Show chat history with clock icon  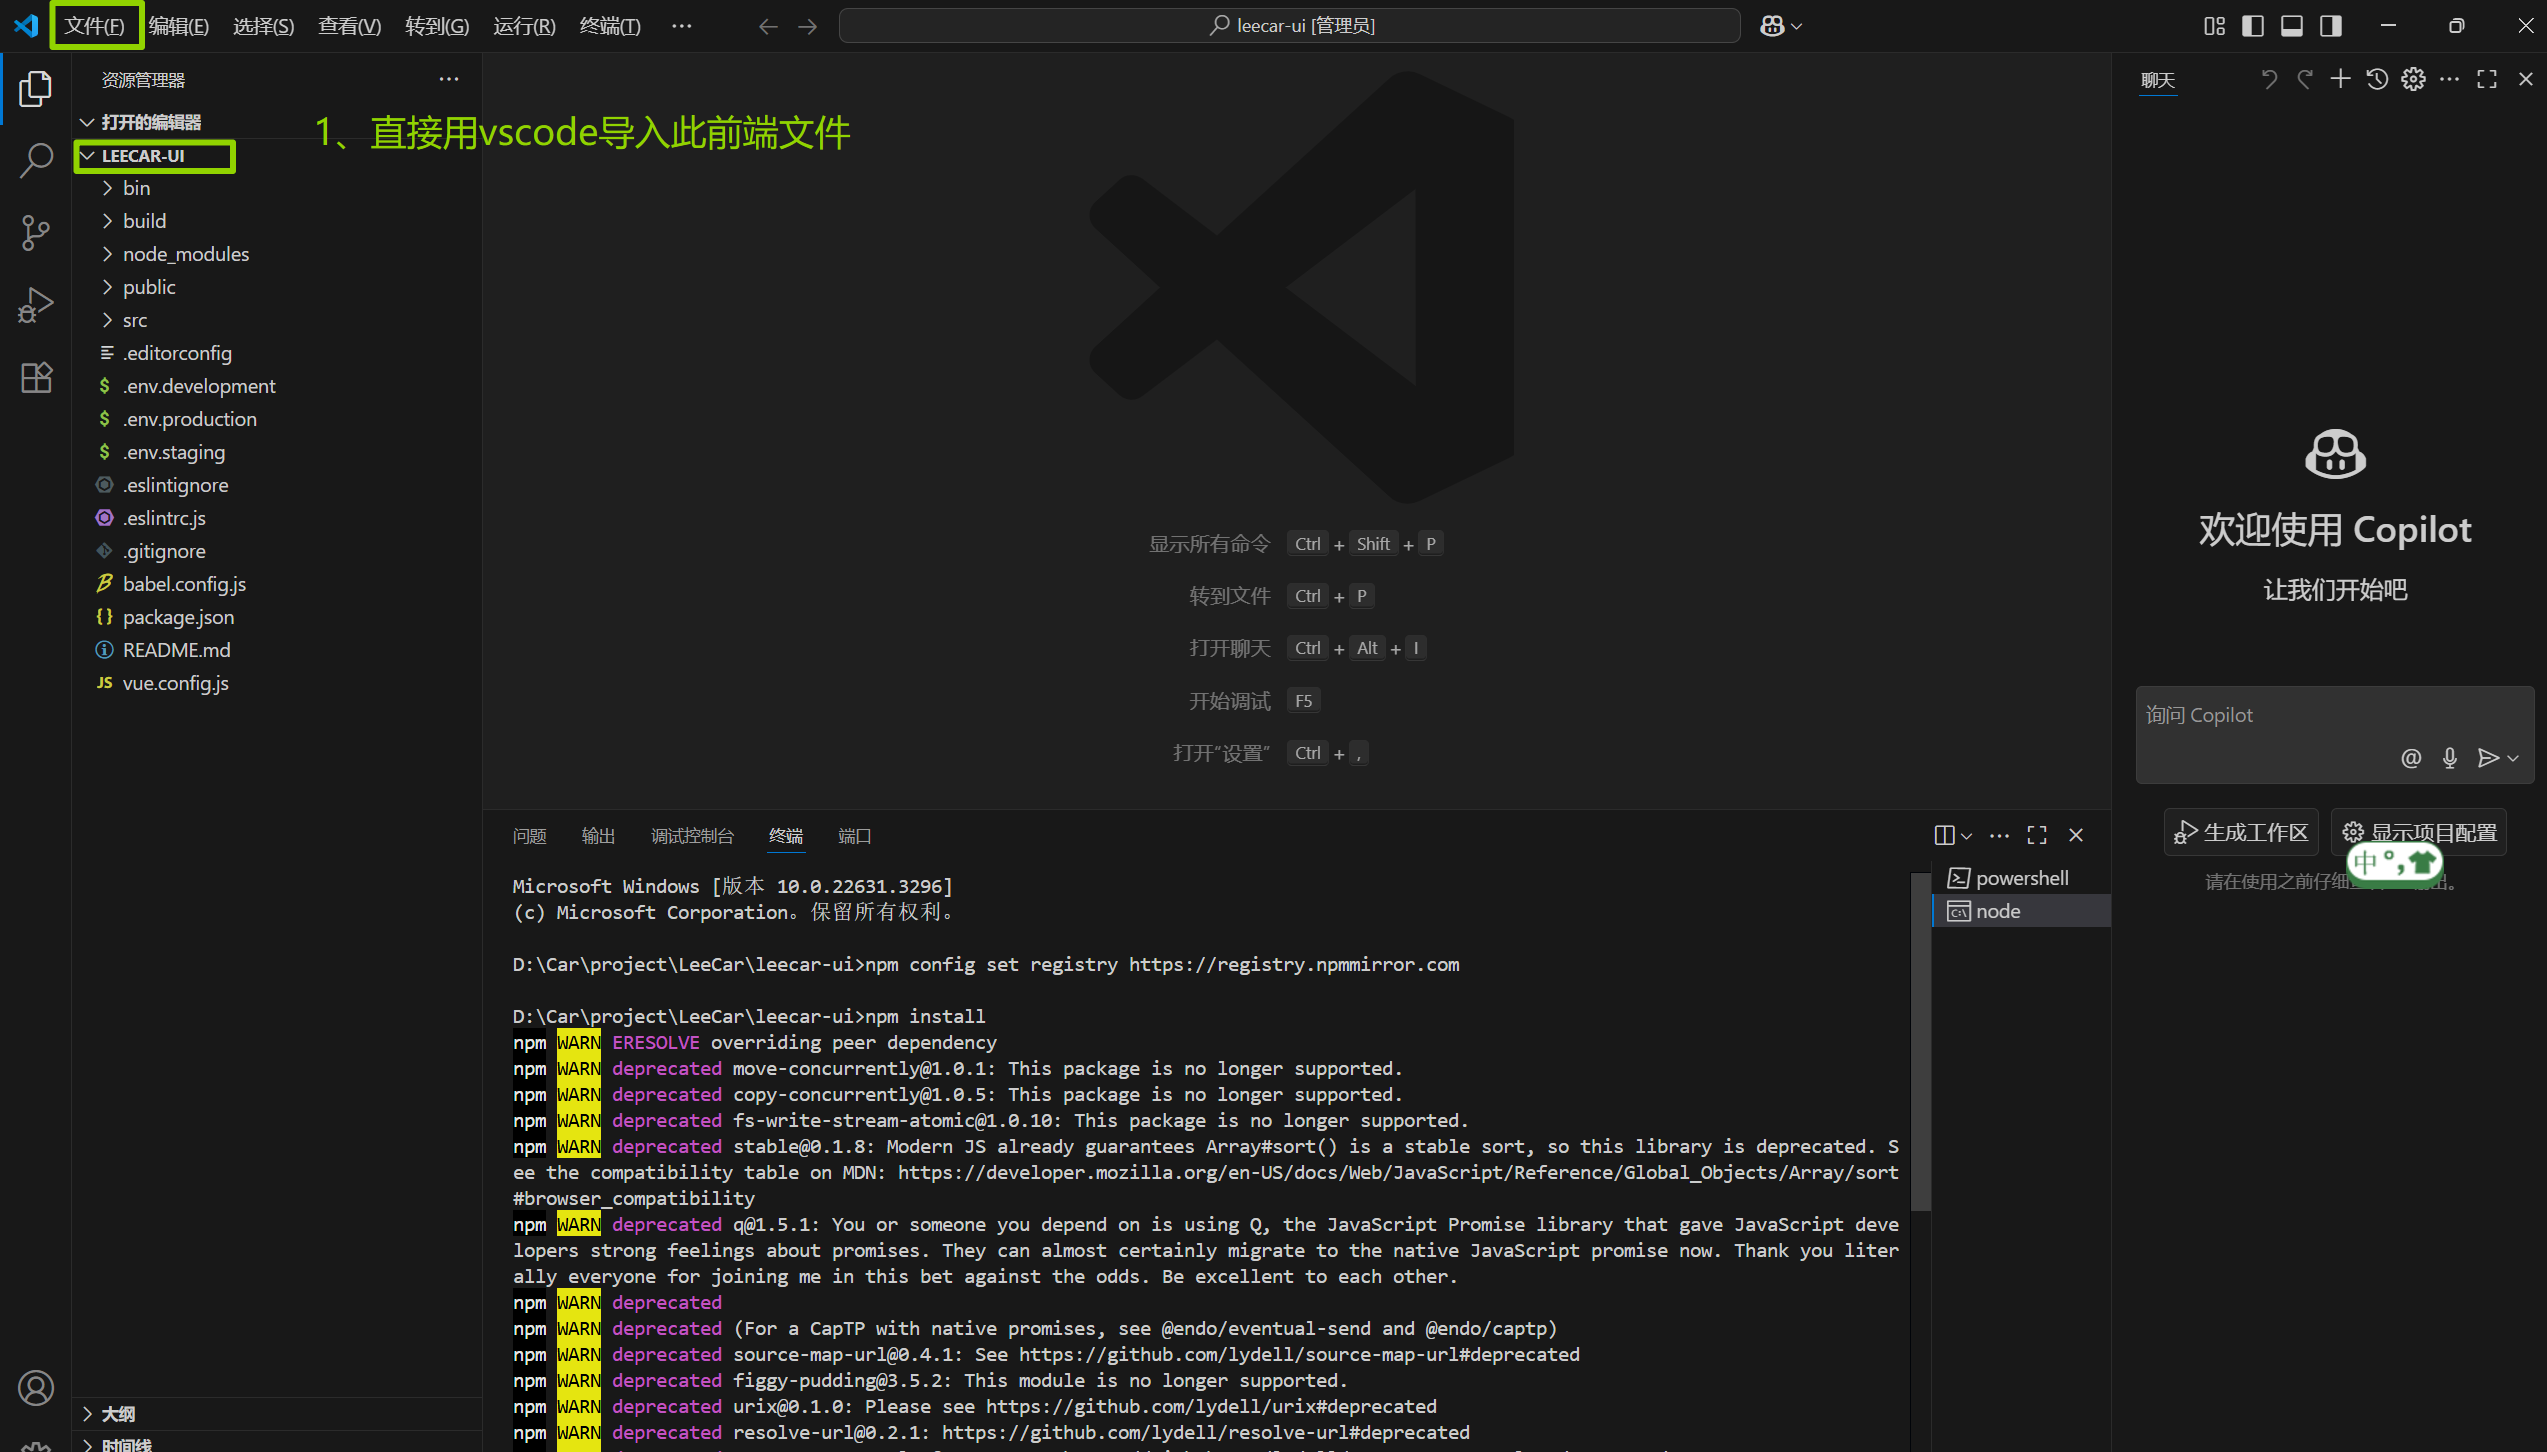pos(2377,79)
